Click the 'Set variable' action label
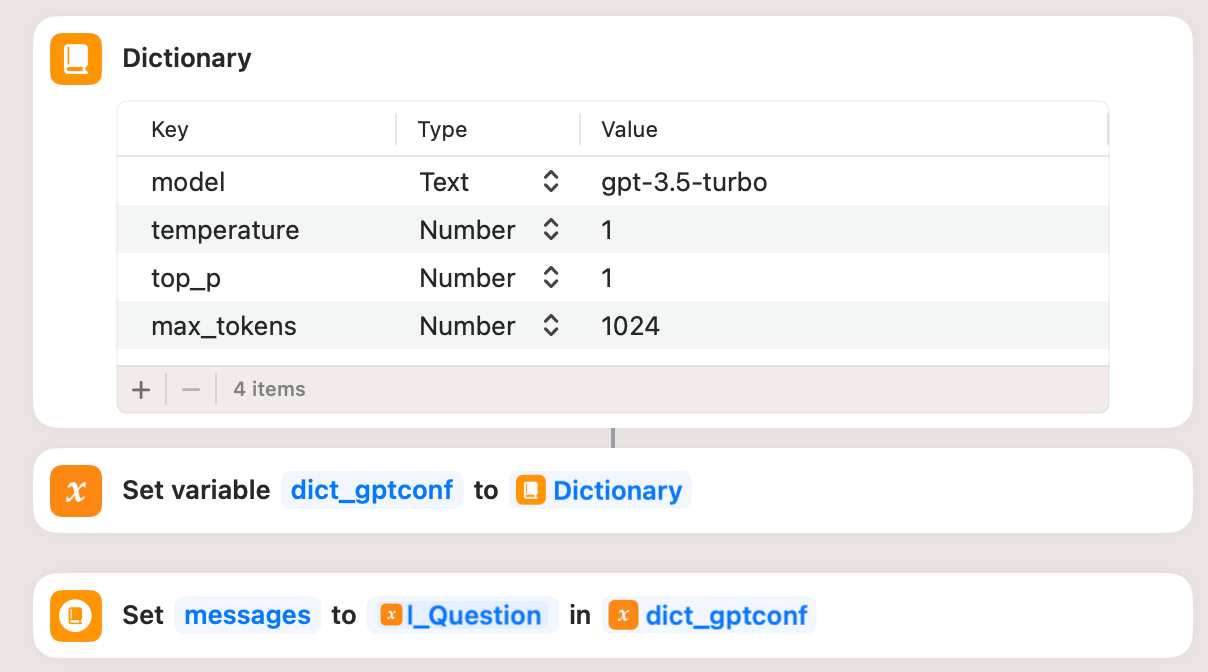1208x672 pixels. pos(196,491)
